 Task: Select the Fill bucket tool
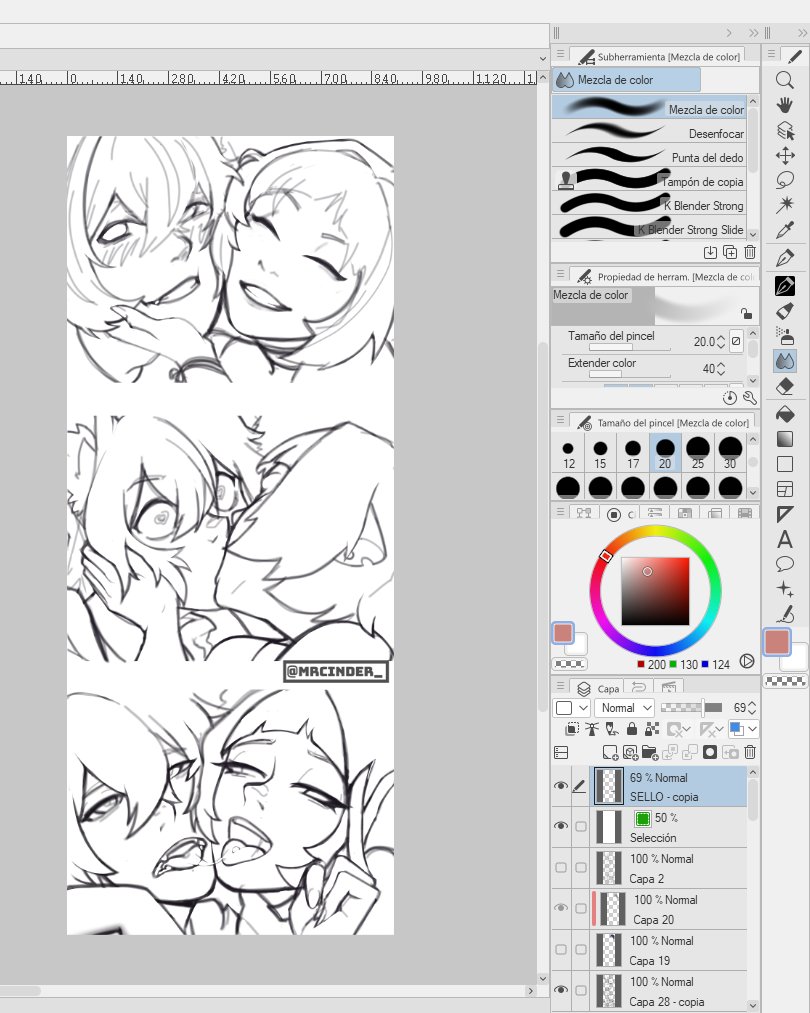785,414
